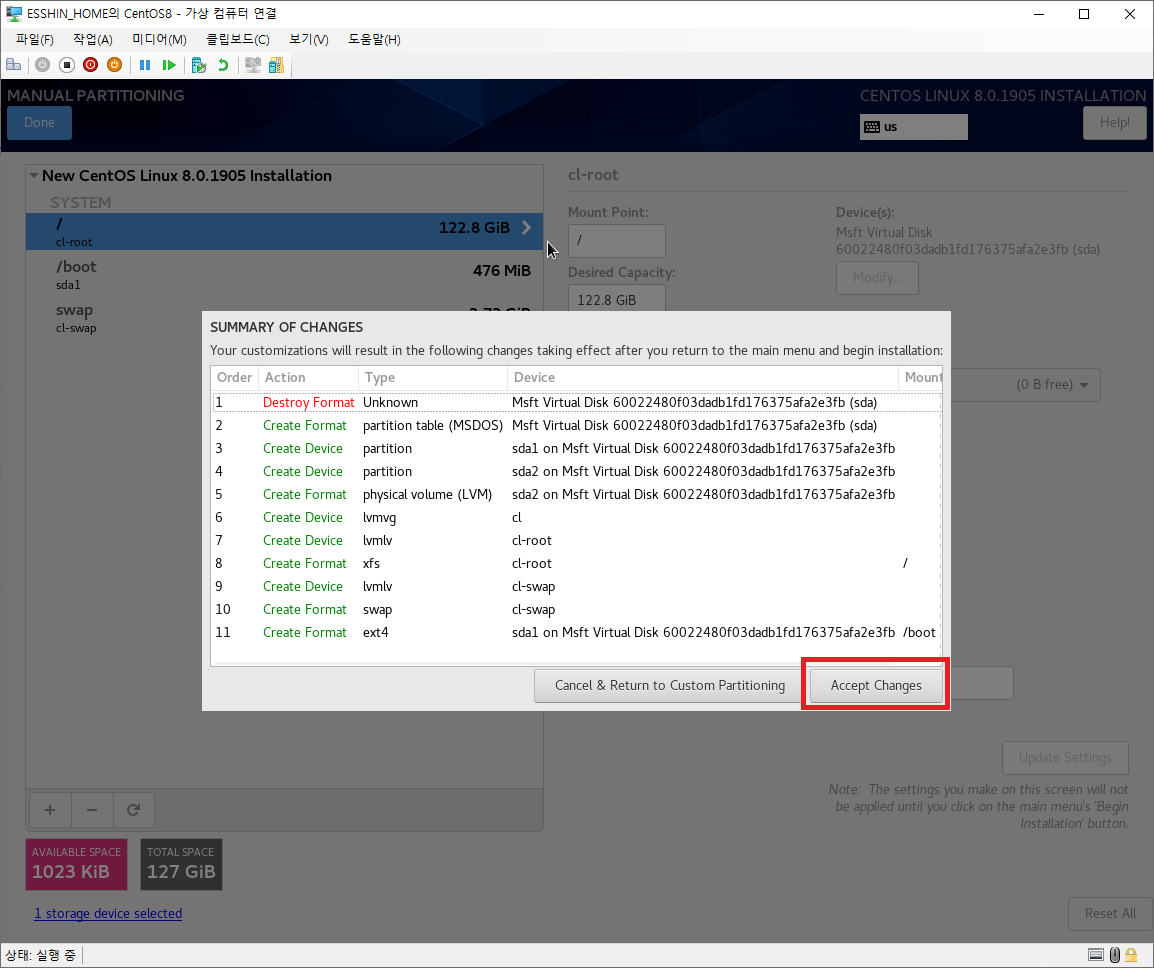Click the greyed Enhanced Session monitor icon

(253, 65)
